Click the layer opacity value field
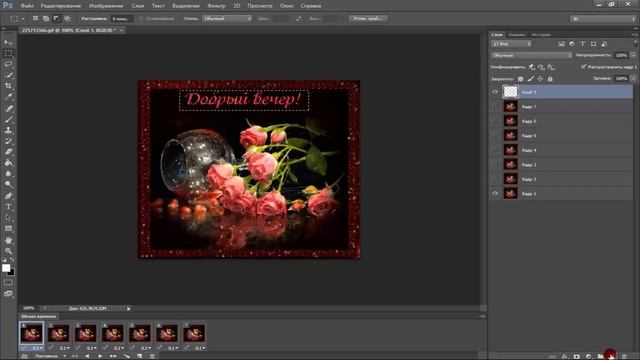 (621, 55)
